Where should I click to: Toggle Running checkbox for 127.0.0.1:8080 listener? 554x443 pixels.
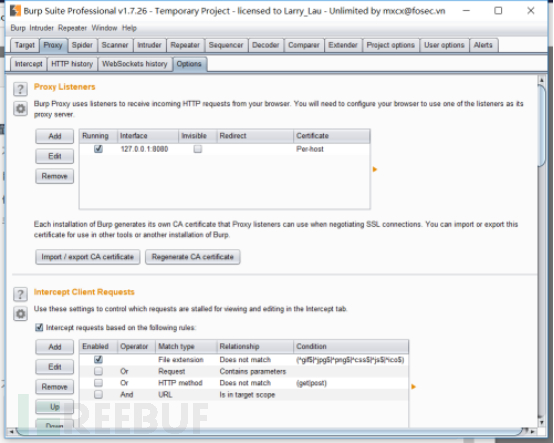98,149
